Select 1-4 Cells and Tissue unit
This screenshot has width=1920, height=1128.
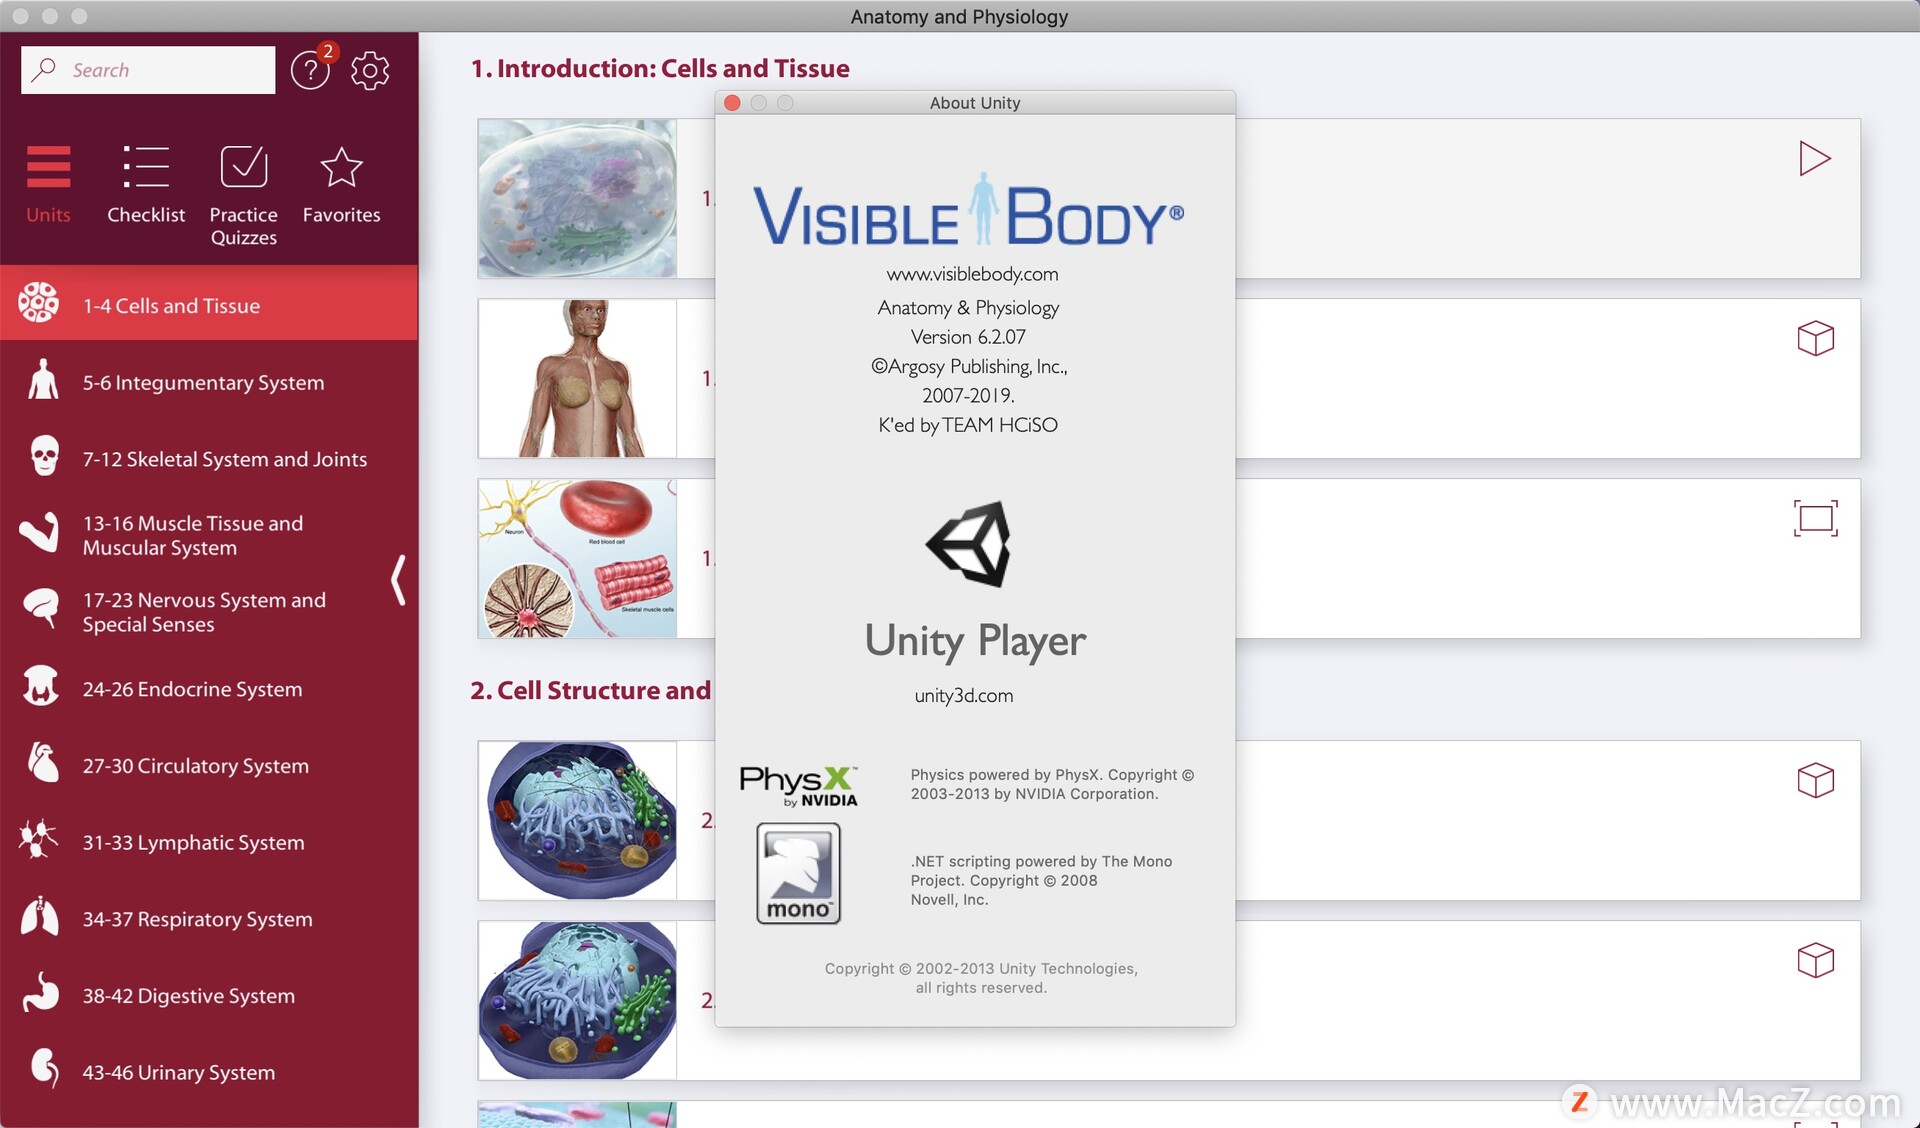209,303
